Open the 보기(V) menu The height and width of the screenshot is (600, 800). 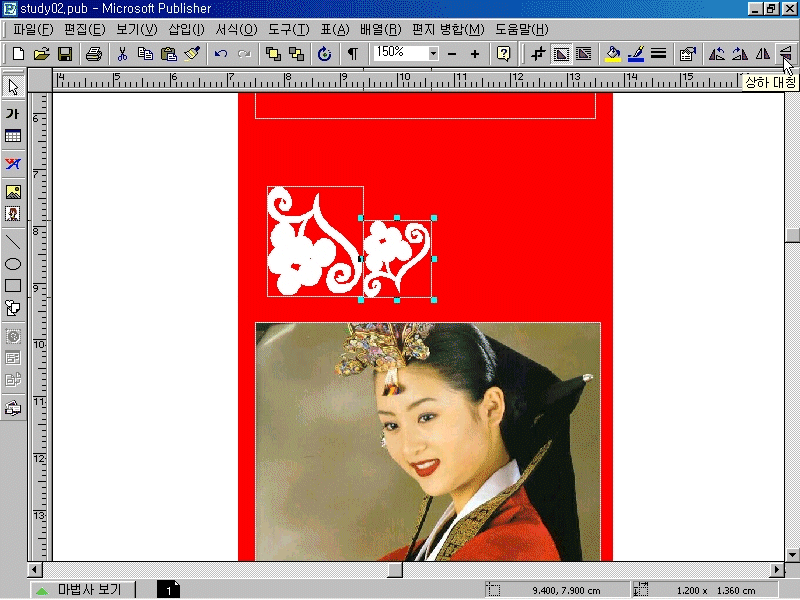coord(137,30)
